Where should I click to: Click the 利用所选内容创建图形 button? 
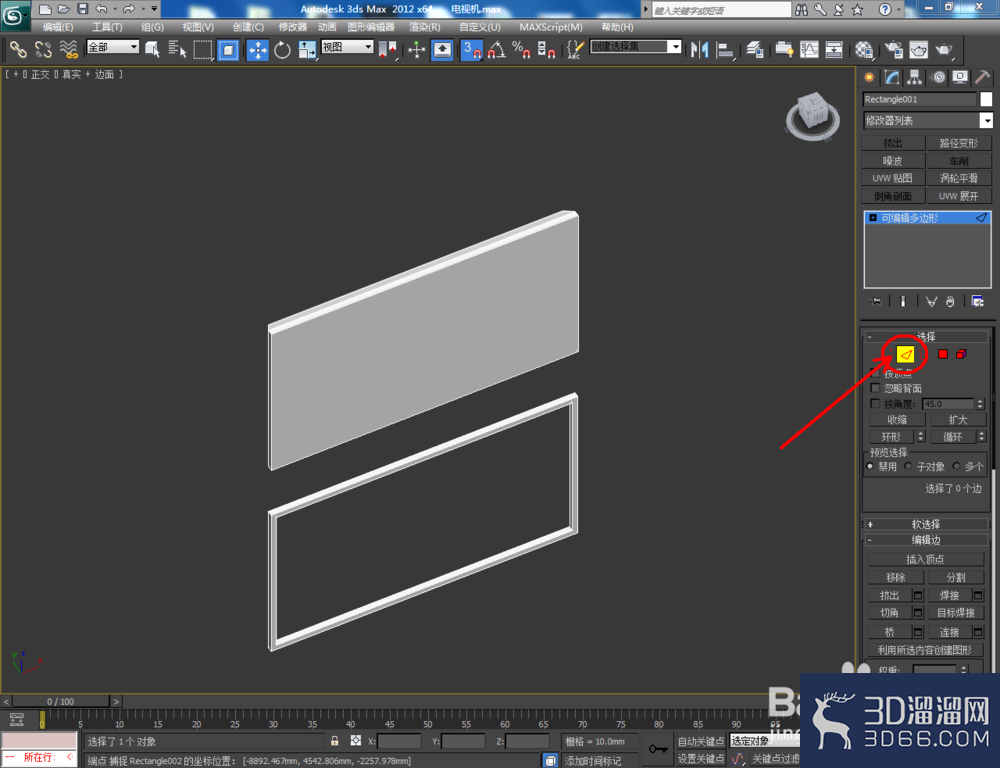click(x=925, y=650)
